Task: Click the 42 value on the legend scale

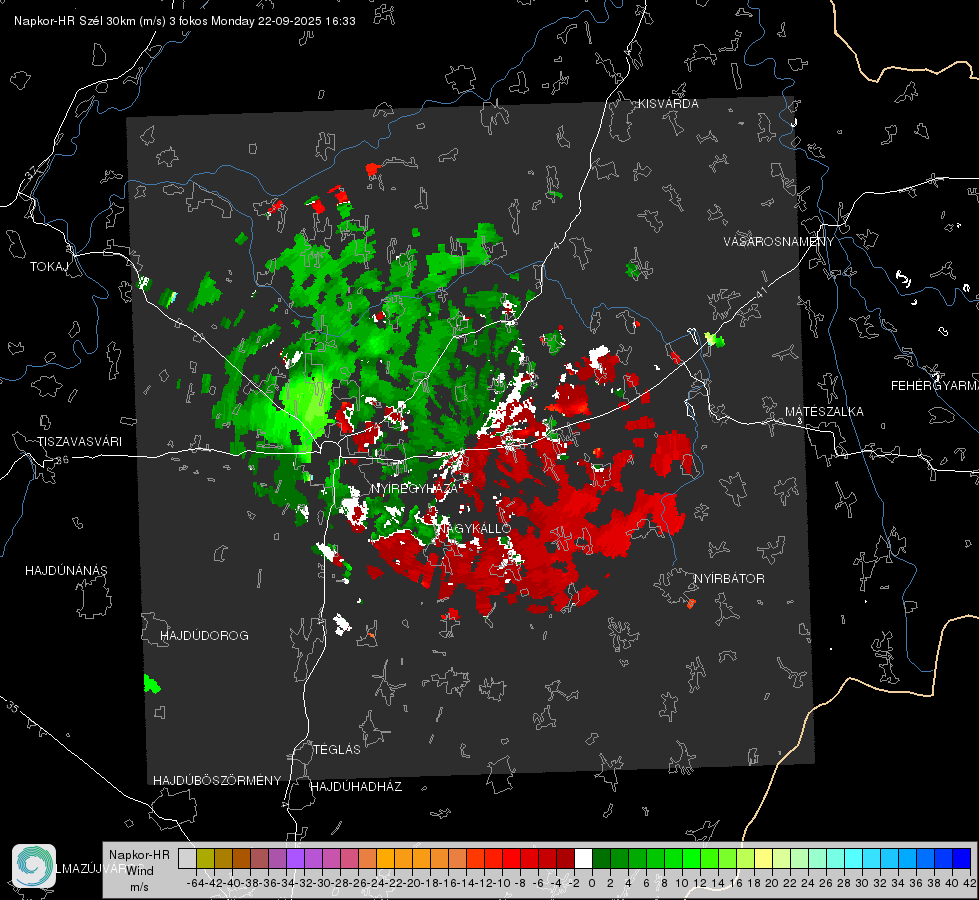Action: [x=970, y=883]
